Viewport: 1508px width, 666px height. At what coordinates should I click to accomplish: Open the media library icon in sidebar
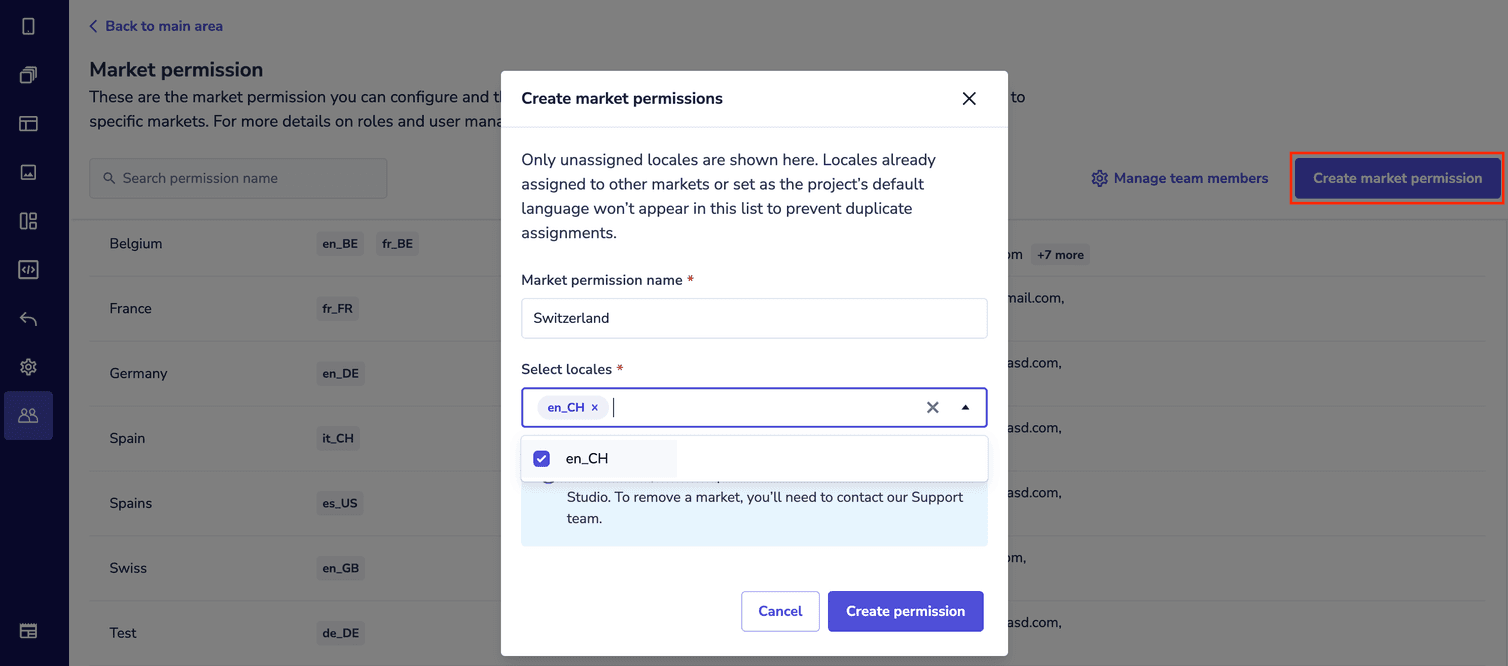(27, 172)
